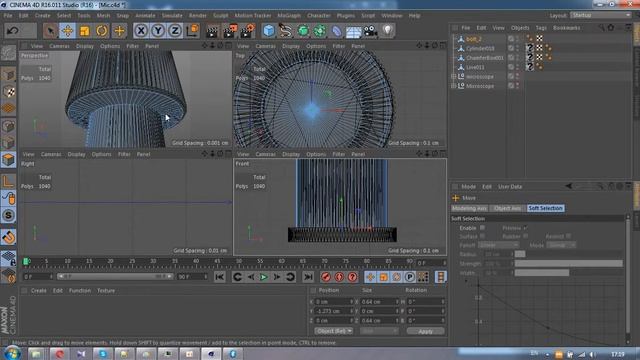
Task: Open the Falloff dropdown
Action: coord(498,245)
